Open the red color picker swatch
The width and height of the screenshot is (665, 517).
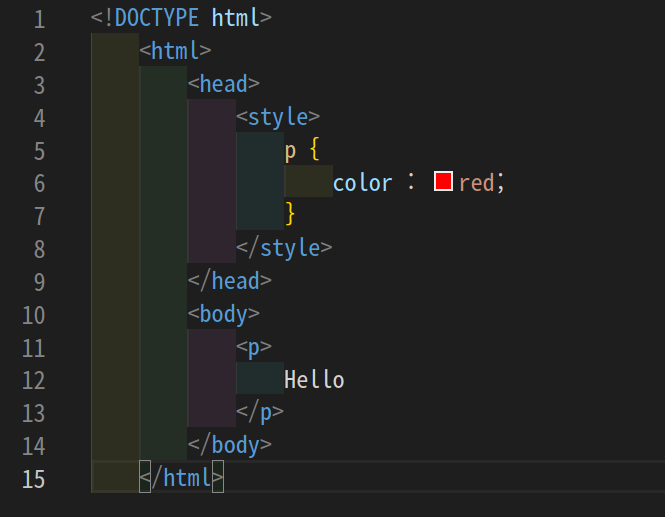coord(443,182)
